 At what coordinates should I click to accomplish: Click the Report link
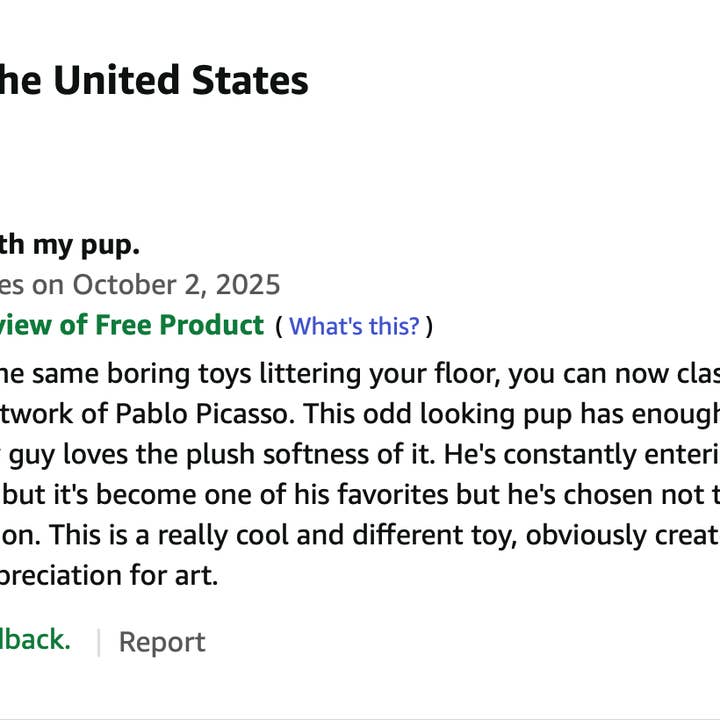[161, 642]
